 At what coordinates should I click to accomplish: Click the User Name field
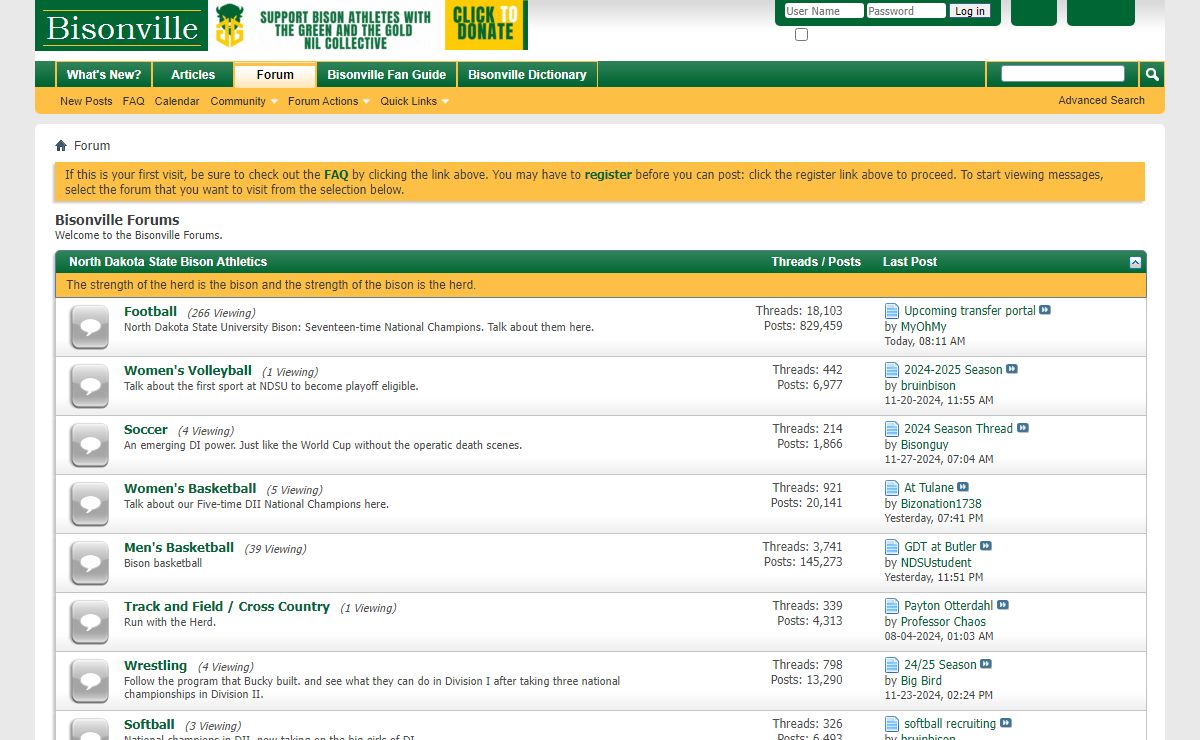[x=824, y=11]
